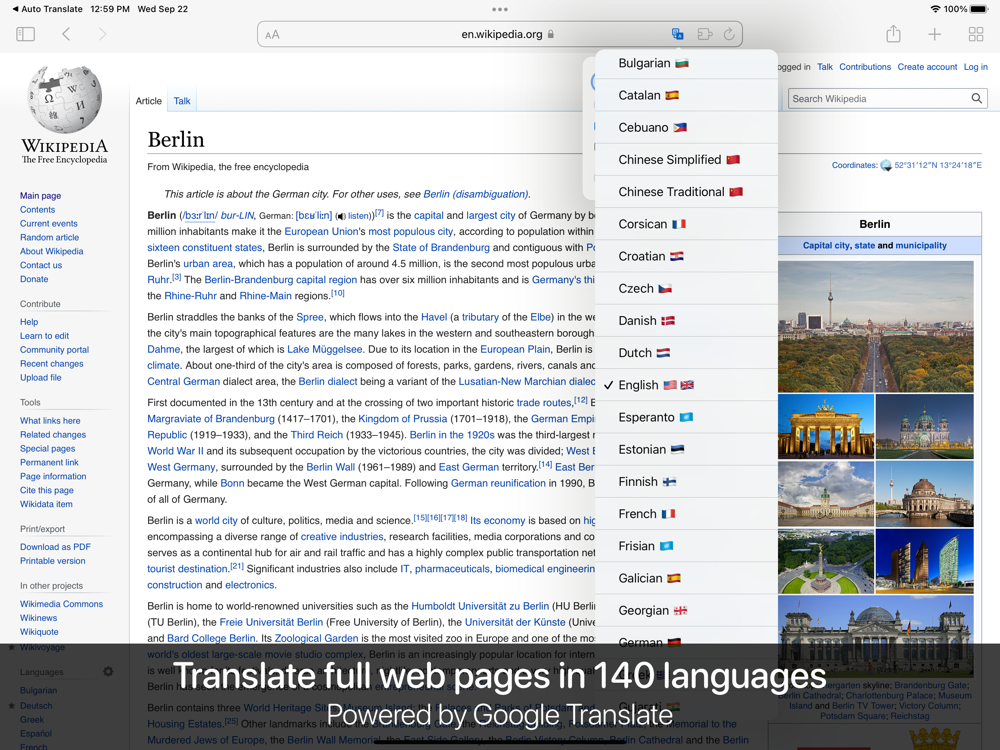Choose Esperanto in language menu

(686, 417)
